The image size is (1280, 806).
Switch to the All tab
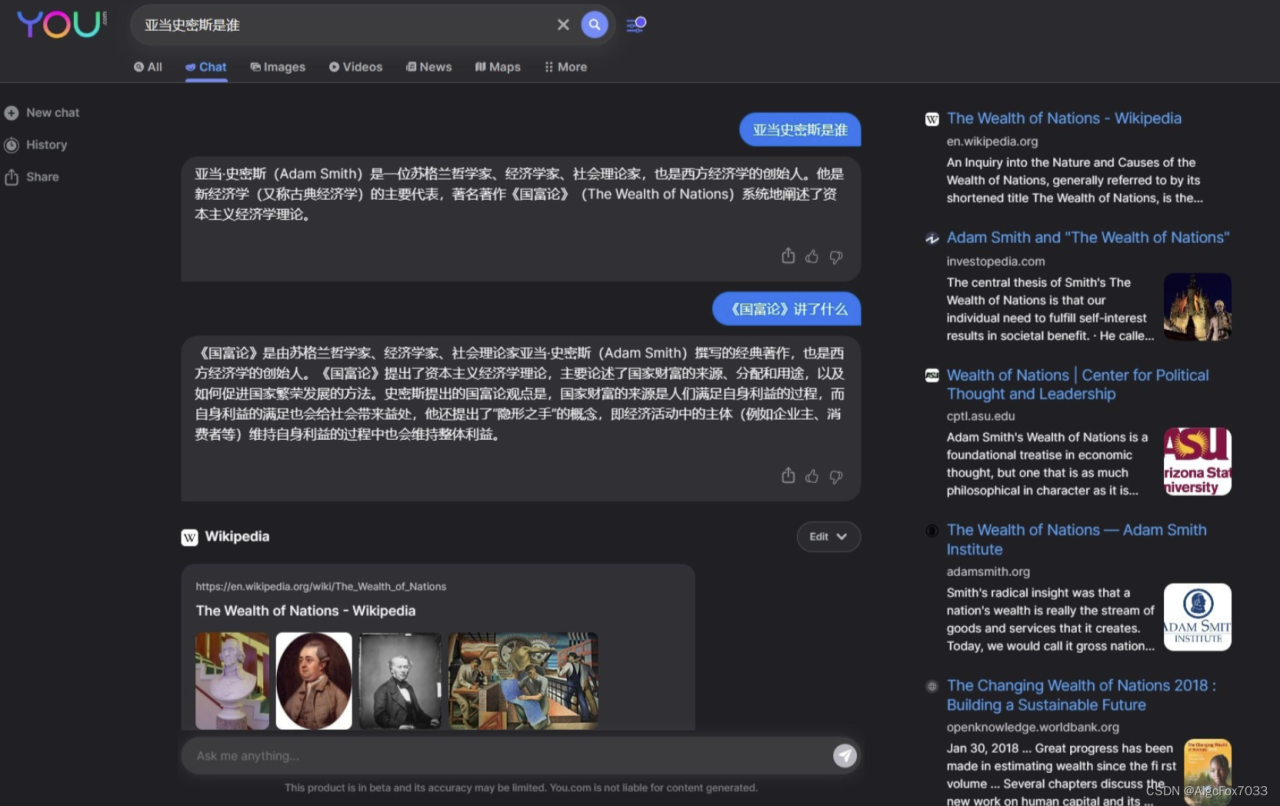(x=148, y=67)
